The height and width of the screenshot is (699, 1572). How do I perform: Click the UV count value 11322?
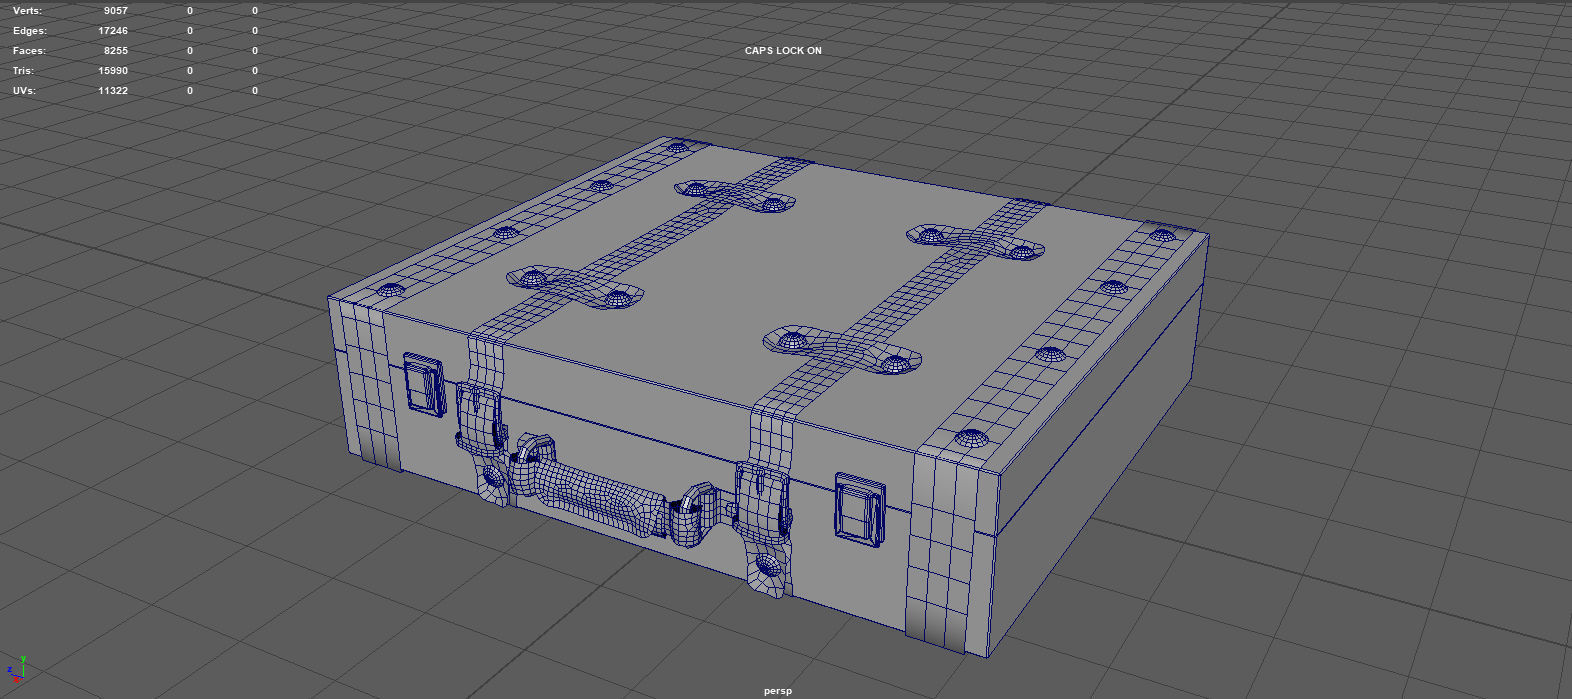[x=113, y=91]
